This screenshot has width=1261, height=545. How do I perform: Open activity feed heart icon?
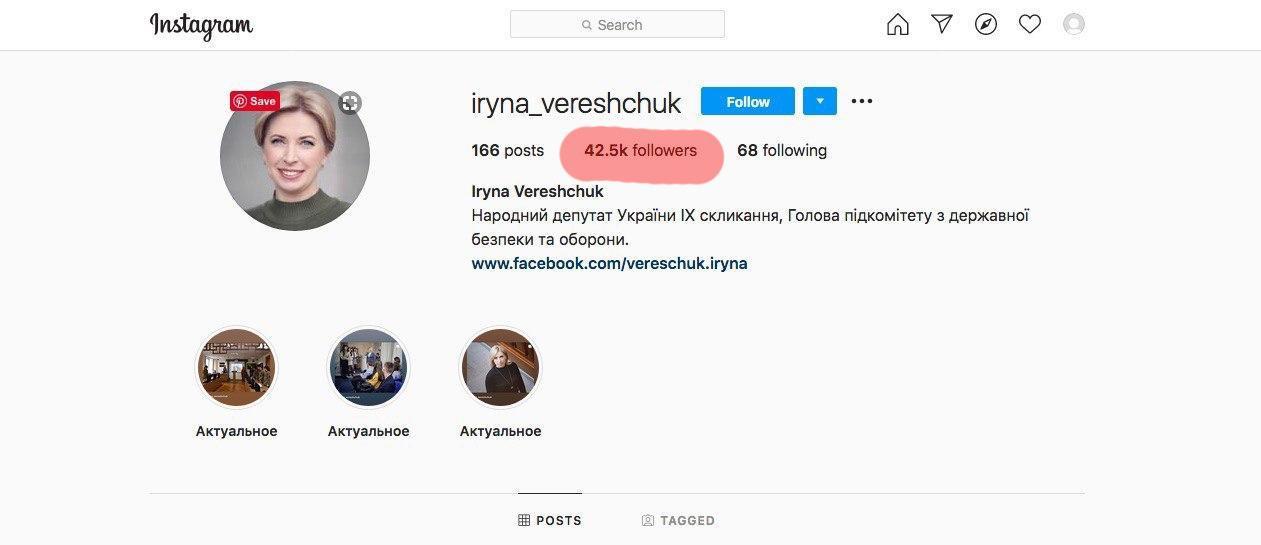pyautogui.click(x=1030, y=25)
